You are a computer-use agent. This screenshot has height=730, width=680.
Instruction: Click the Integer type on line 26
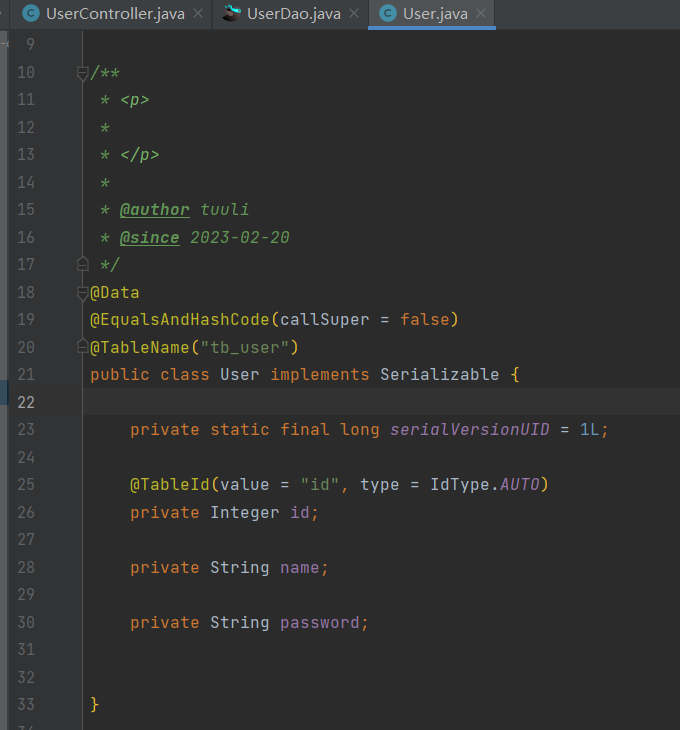(245, 513)
